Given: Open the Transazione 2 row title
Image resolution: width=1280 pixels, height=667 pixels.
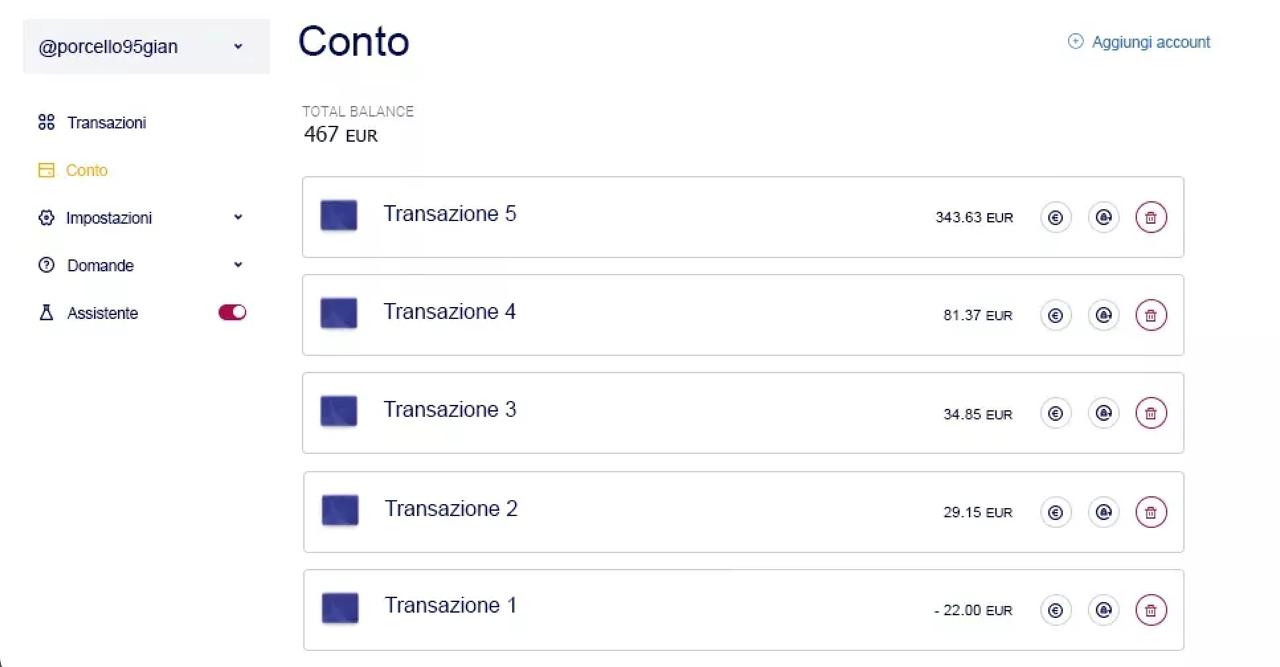Looking at the screenshot, I should (x=451, y=509).
